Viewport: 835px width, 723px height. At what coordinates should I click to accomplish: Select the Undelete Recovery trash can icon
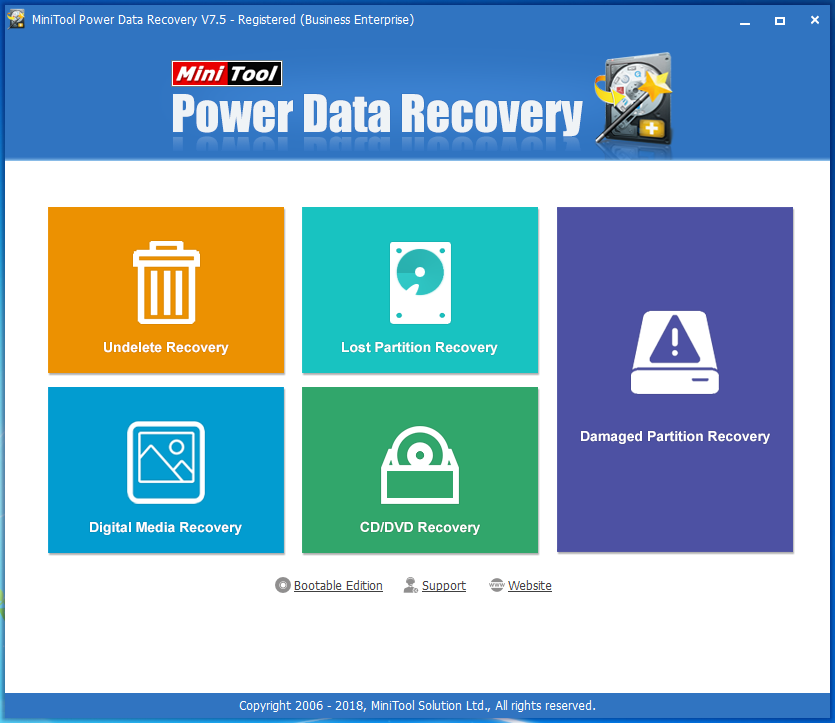point(166,282)
